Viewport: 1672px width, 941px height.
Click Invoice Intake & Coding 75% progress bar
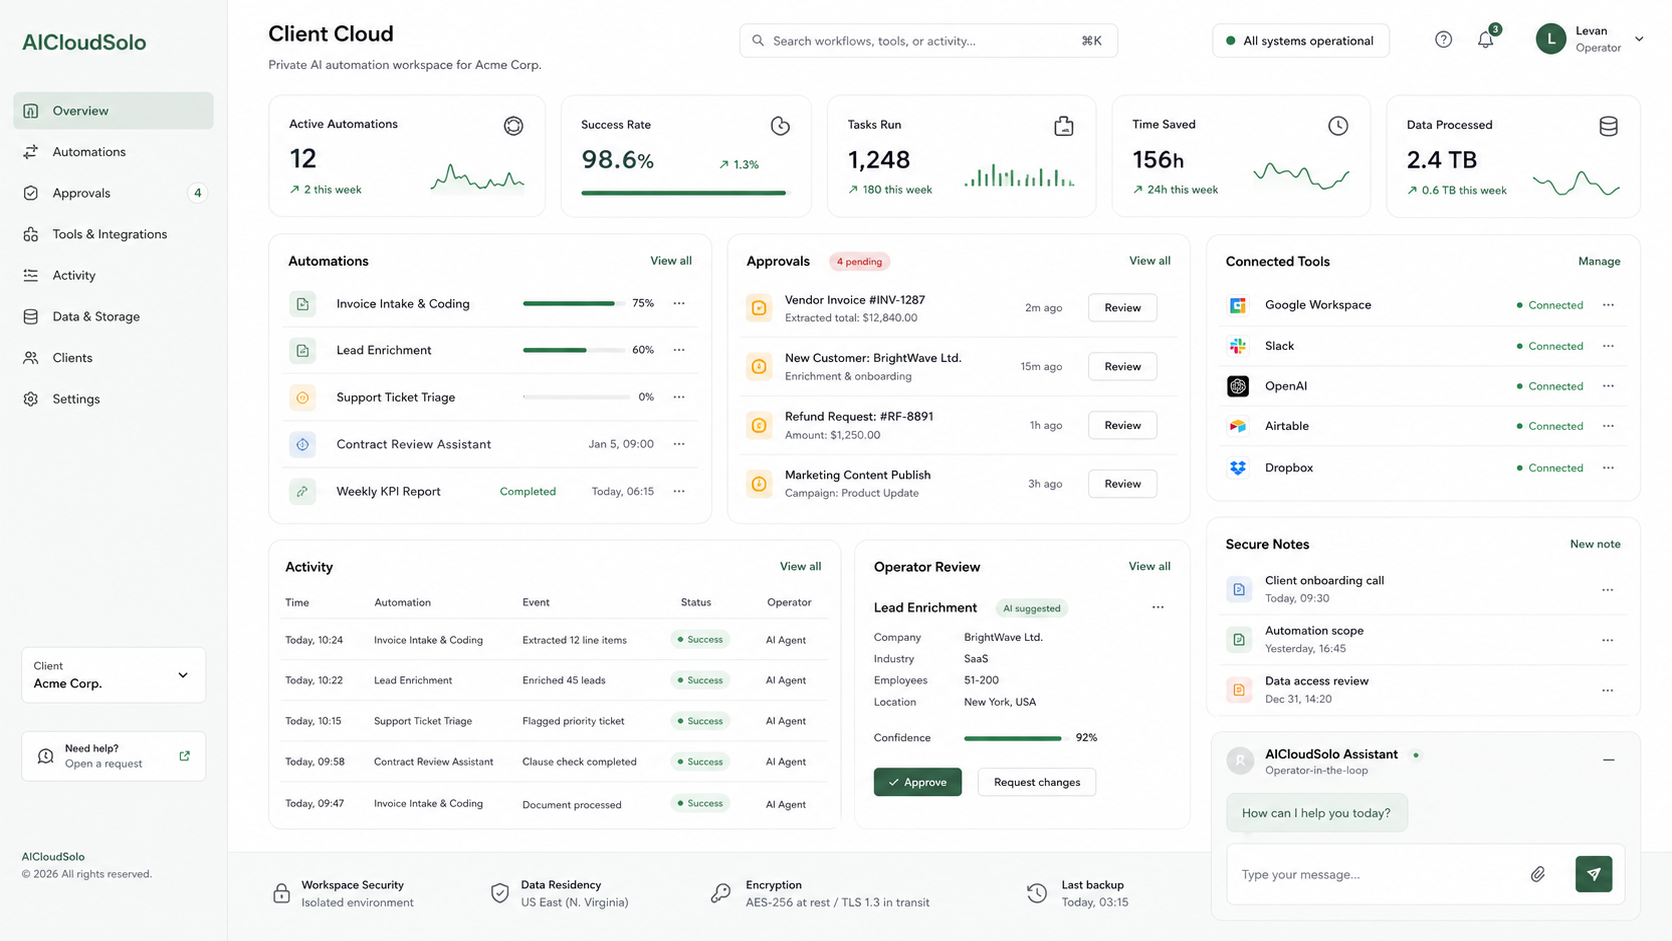(x=574, y=303)
